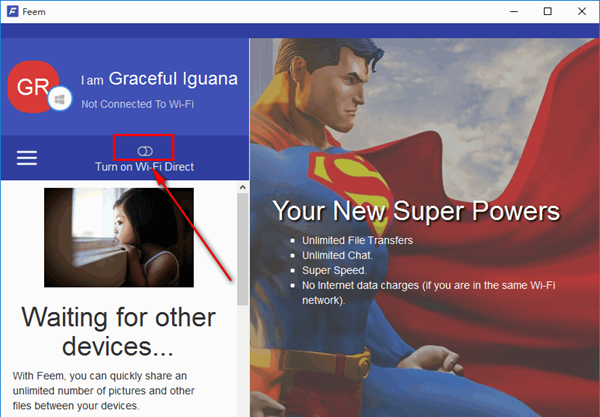The height and width of the screenshot is (417, 600).
Task: Click 'Your New Super Powers' heading
Action: (x=416, y=211)
